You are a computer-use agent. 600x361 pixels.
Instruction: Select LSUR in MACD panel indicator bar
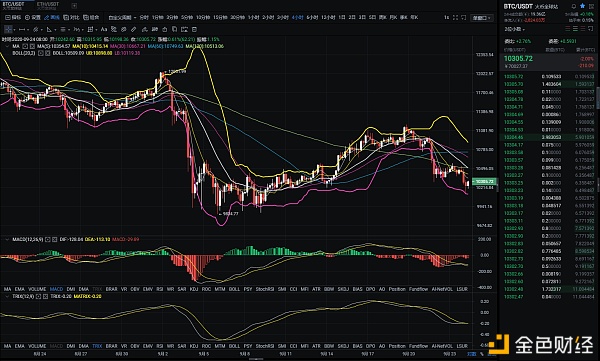(x=462, y=289)
